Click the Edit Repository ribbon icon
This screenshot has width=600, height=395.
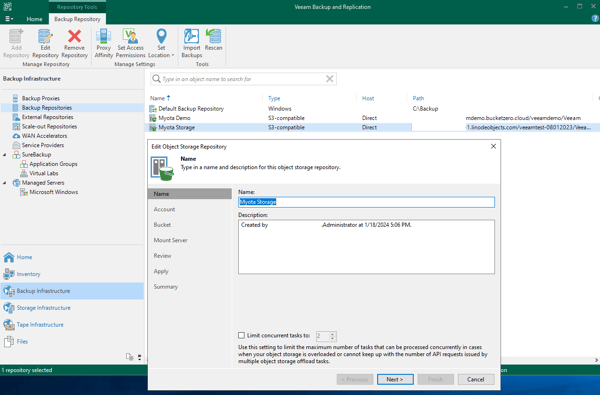45,37
